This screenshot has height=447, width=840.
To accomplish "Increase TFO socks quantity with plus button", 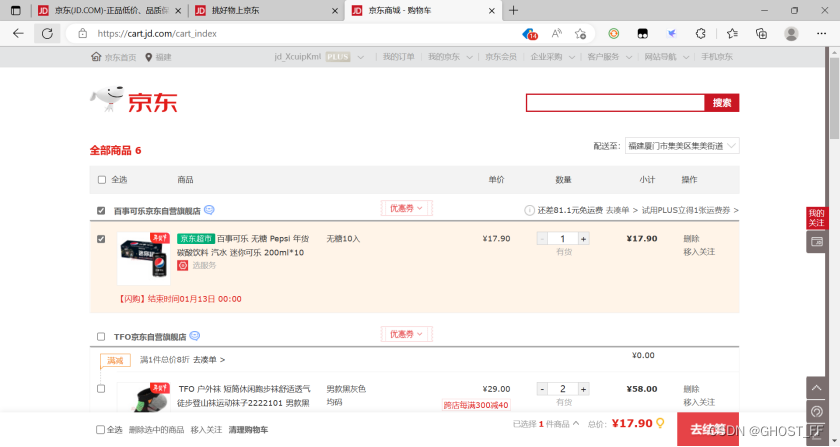I will pos(583,389).
